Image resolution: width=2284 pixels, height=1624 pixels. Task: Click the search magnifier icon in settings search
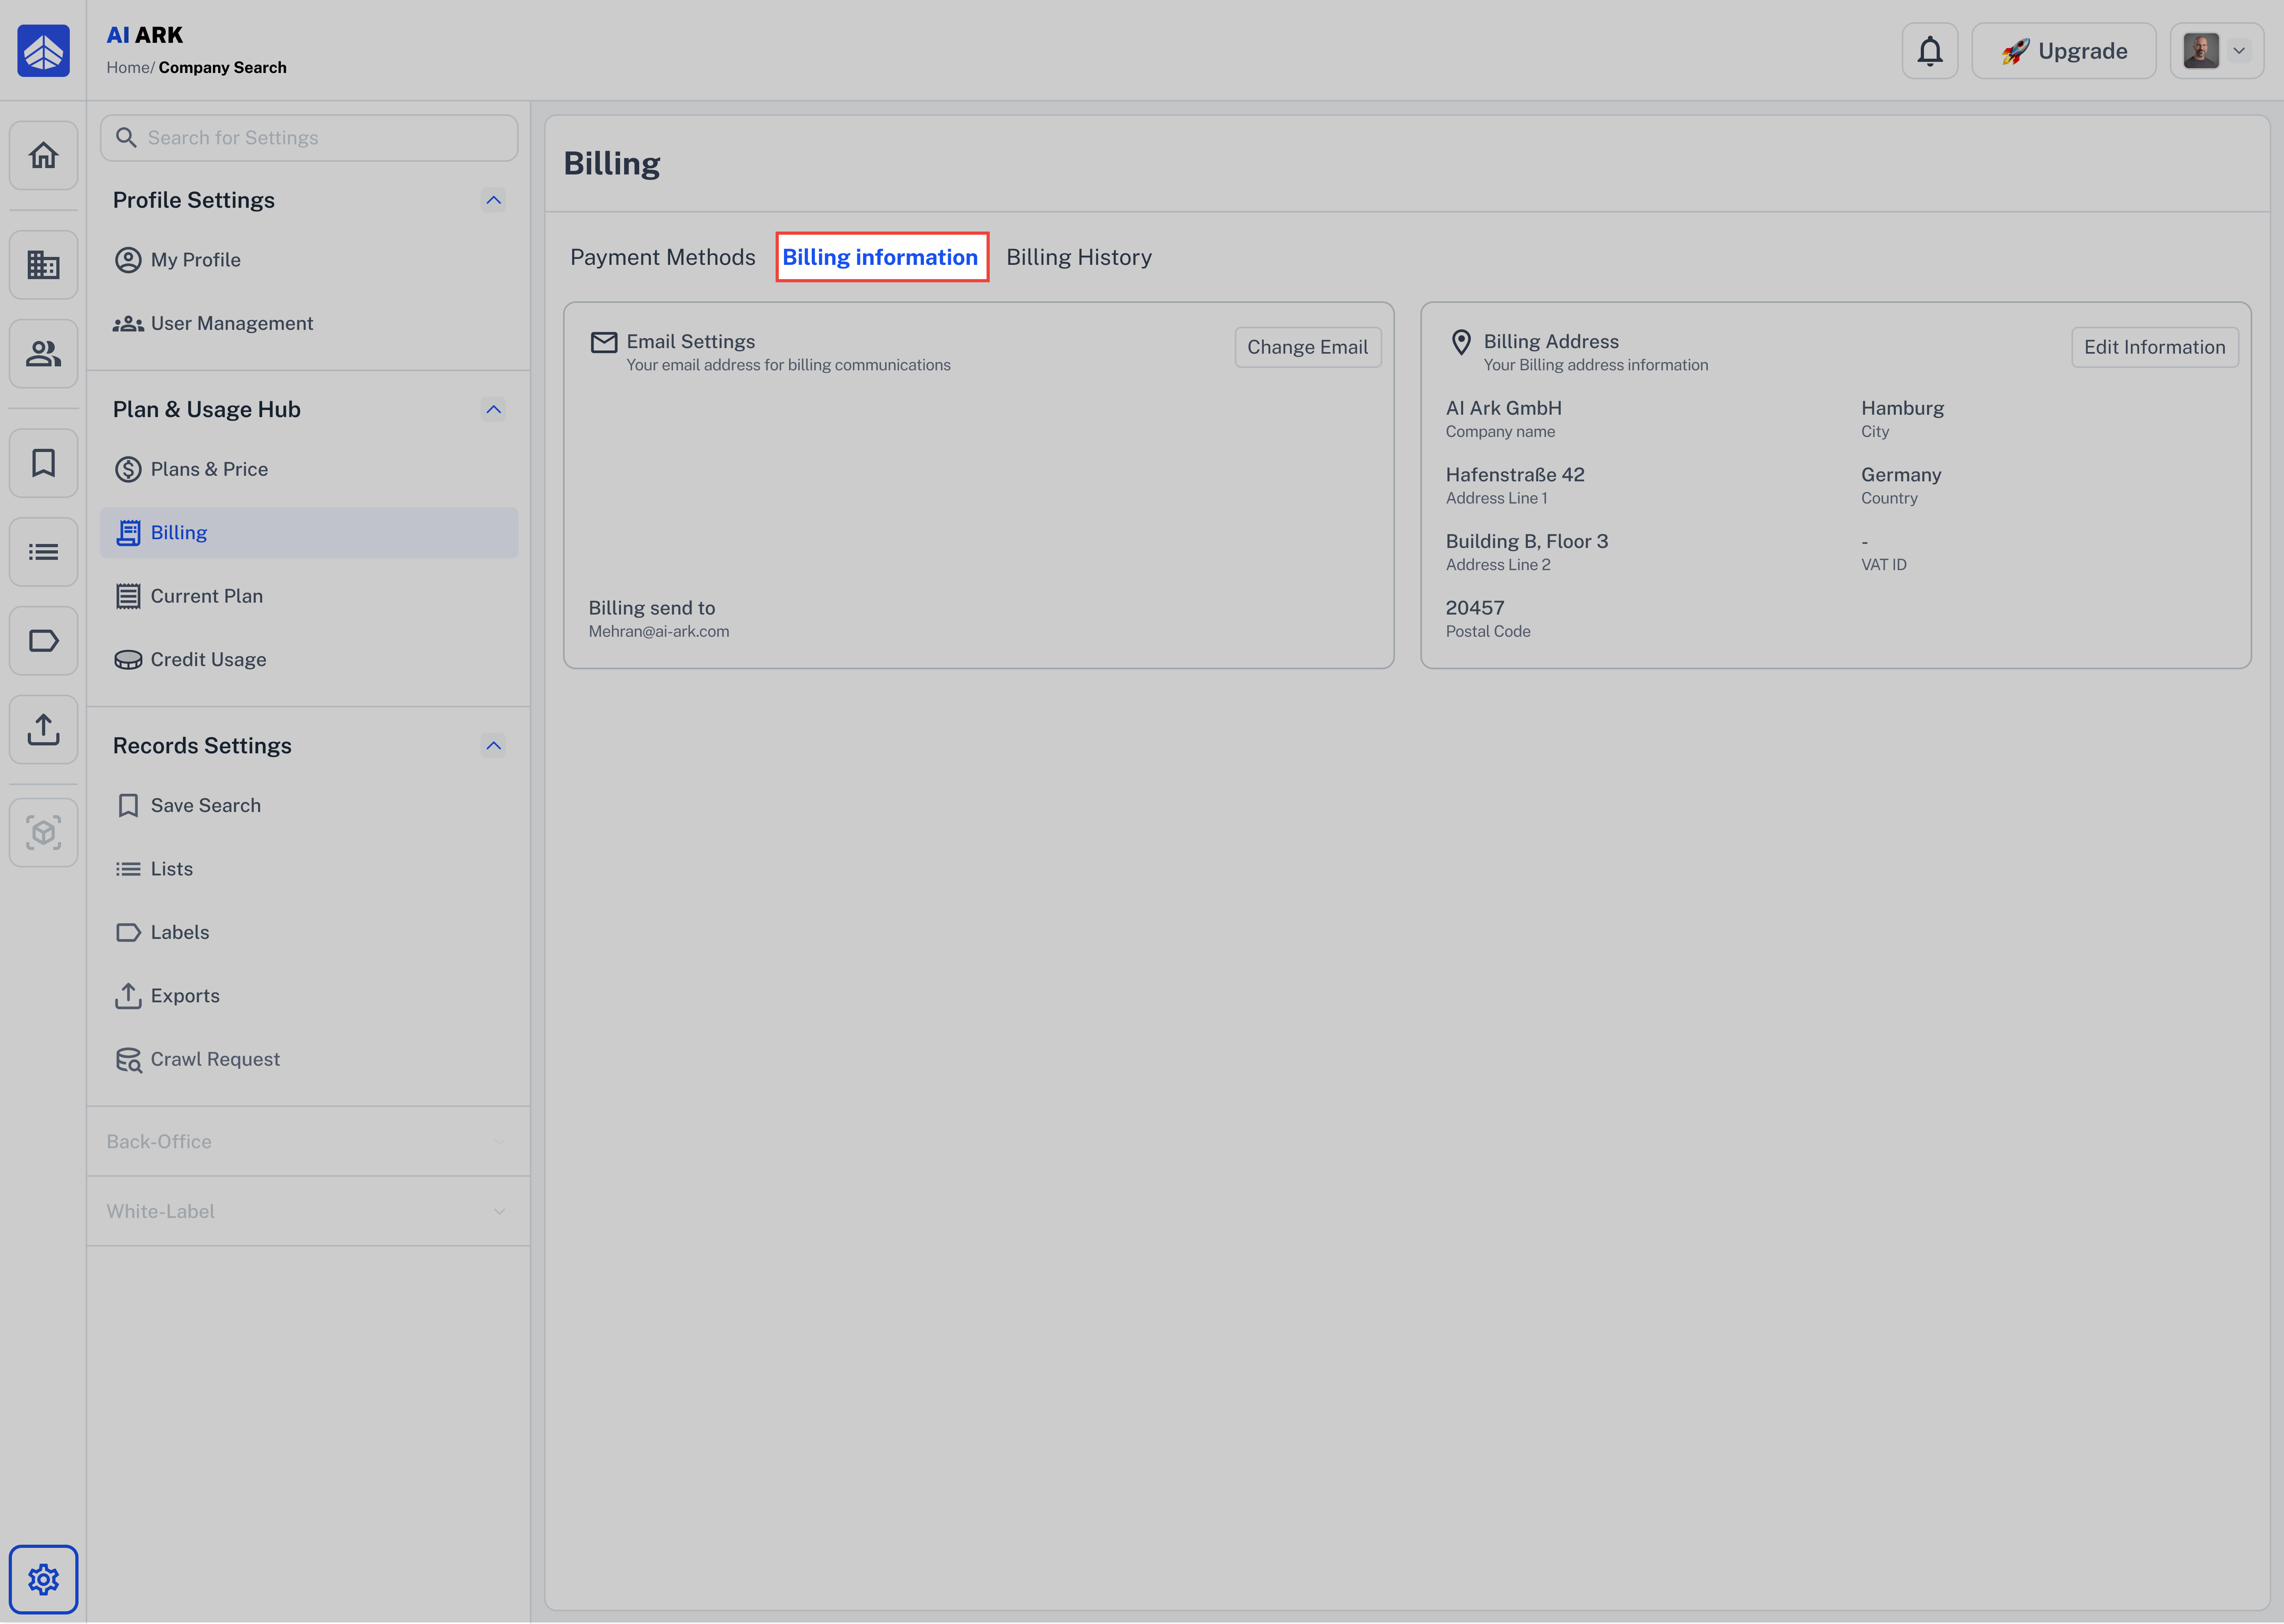[x=126, y=138]
